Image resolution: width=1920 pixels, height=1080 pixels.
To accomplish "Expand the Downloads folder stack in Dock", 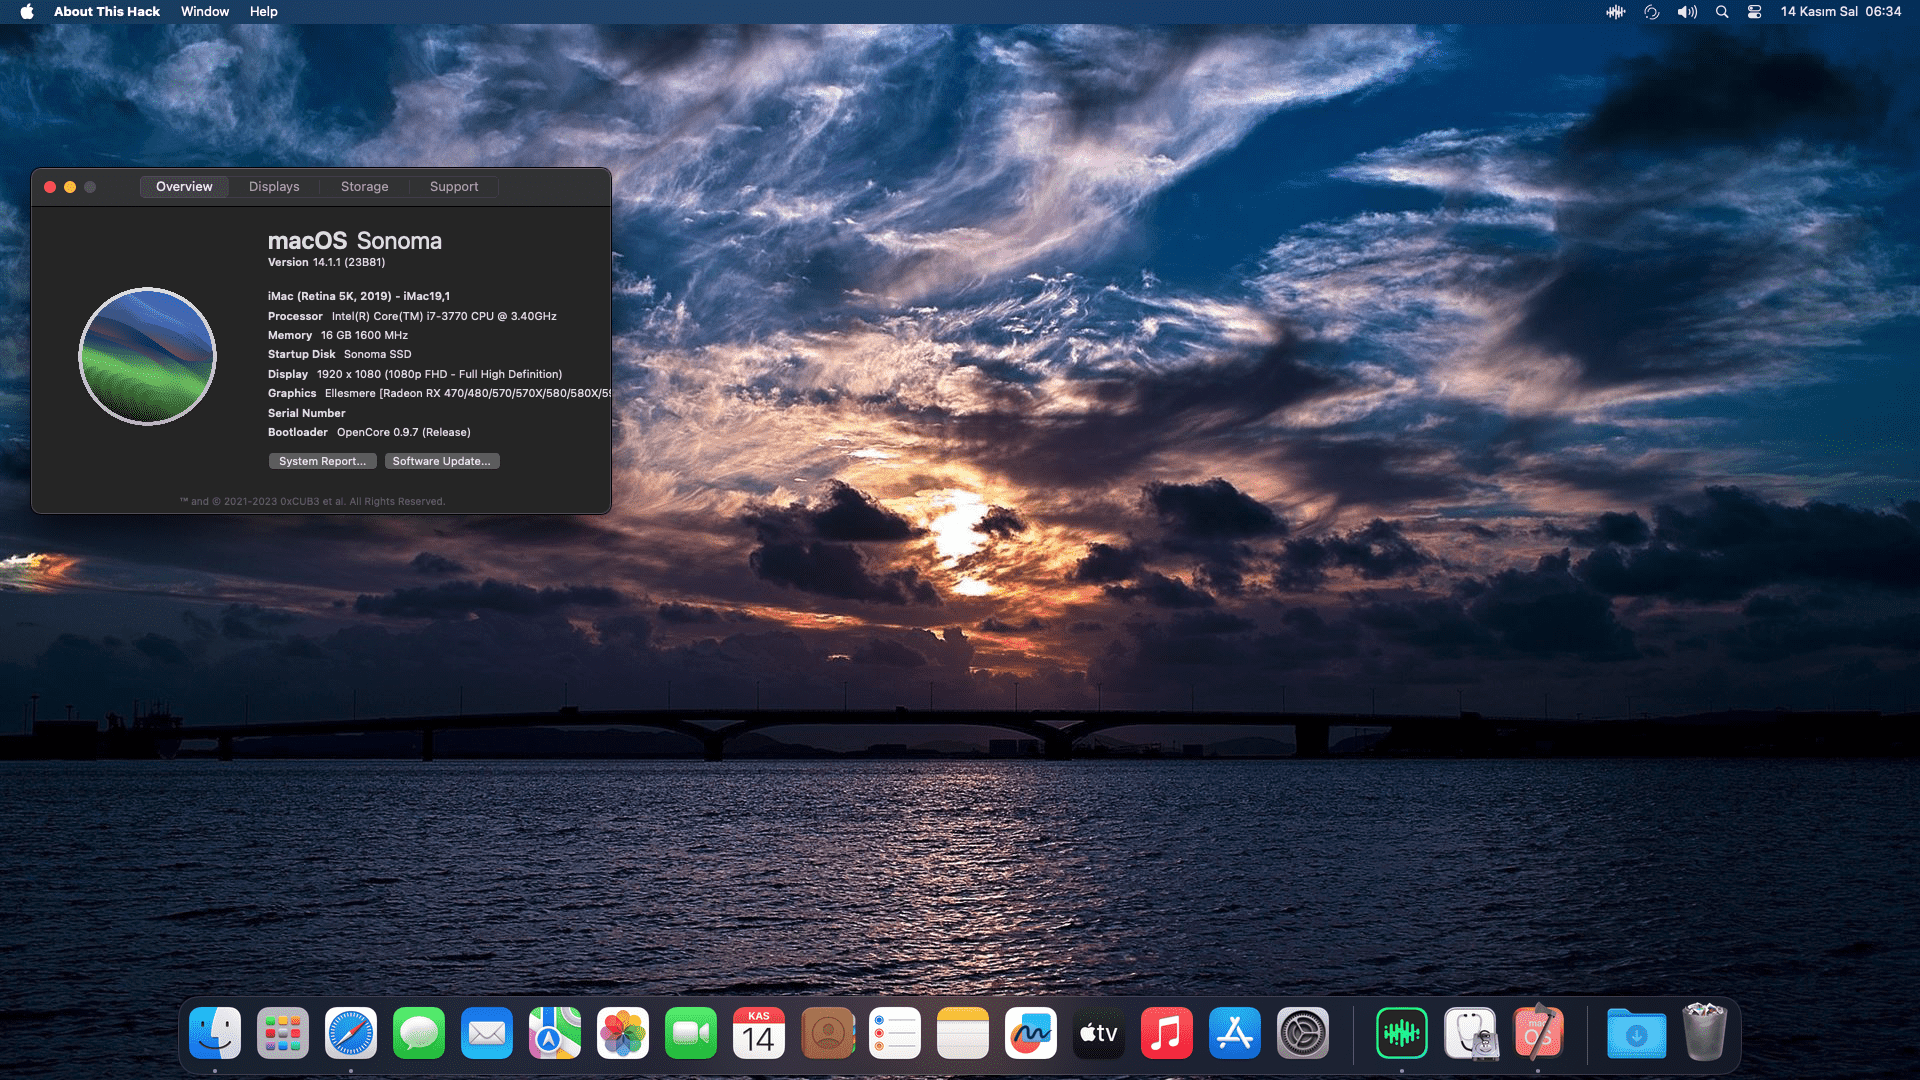I will (x=1636, y=1033).
